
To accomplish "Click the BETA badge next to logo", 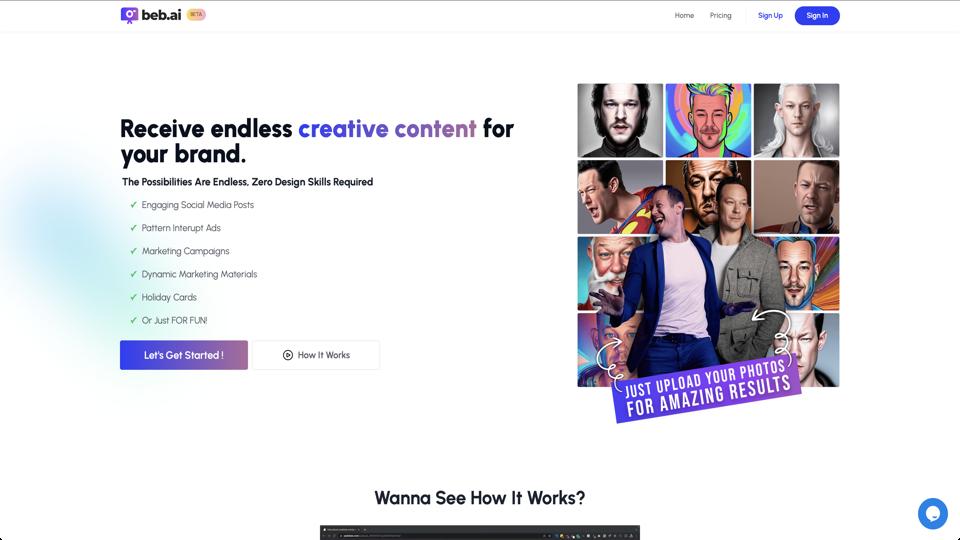I will click(x=196, y=15).
